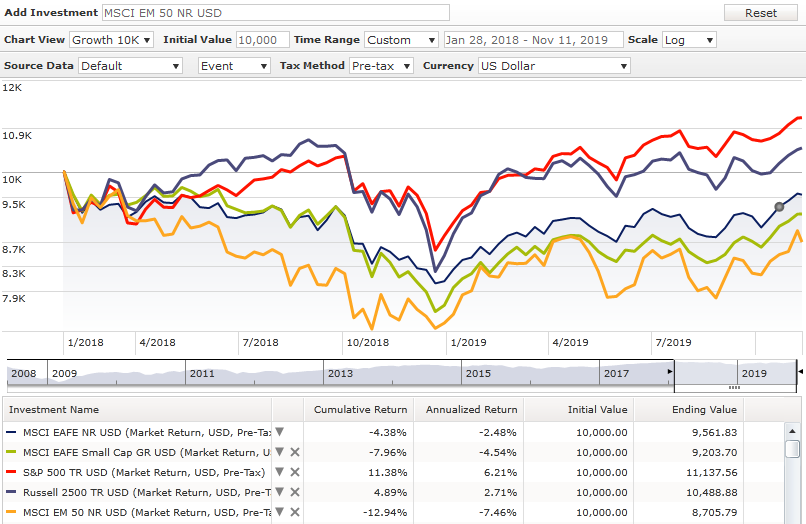Click the green MSCI EAFE Small Cap legend swatch
806x524 pixels.
11,452
